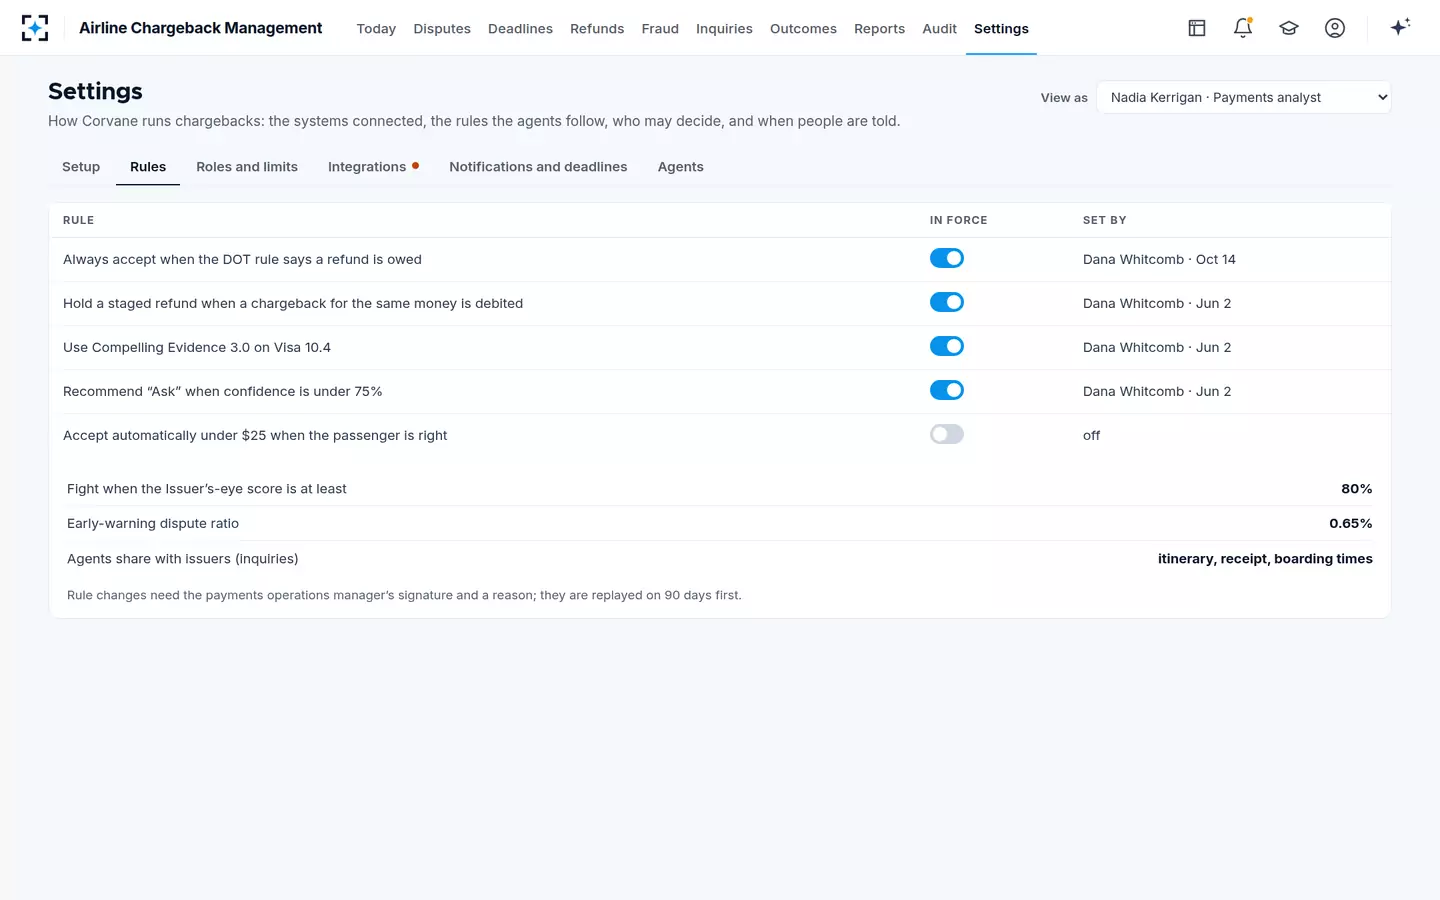Click Dana Whitcomb · Oct 14 entry
This screenshot has width=1440, height=900.
1159,259
